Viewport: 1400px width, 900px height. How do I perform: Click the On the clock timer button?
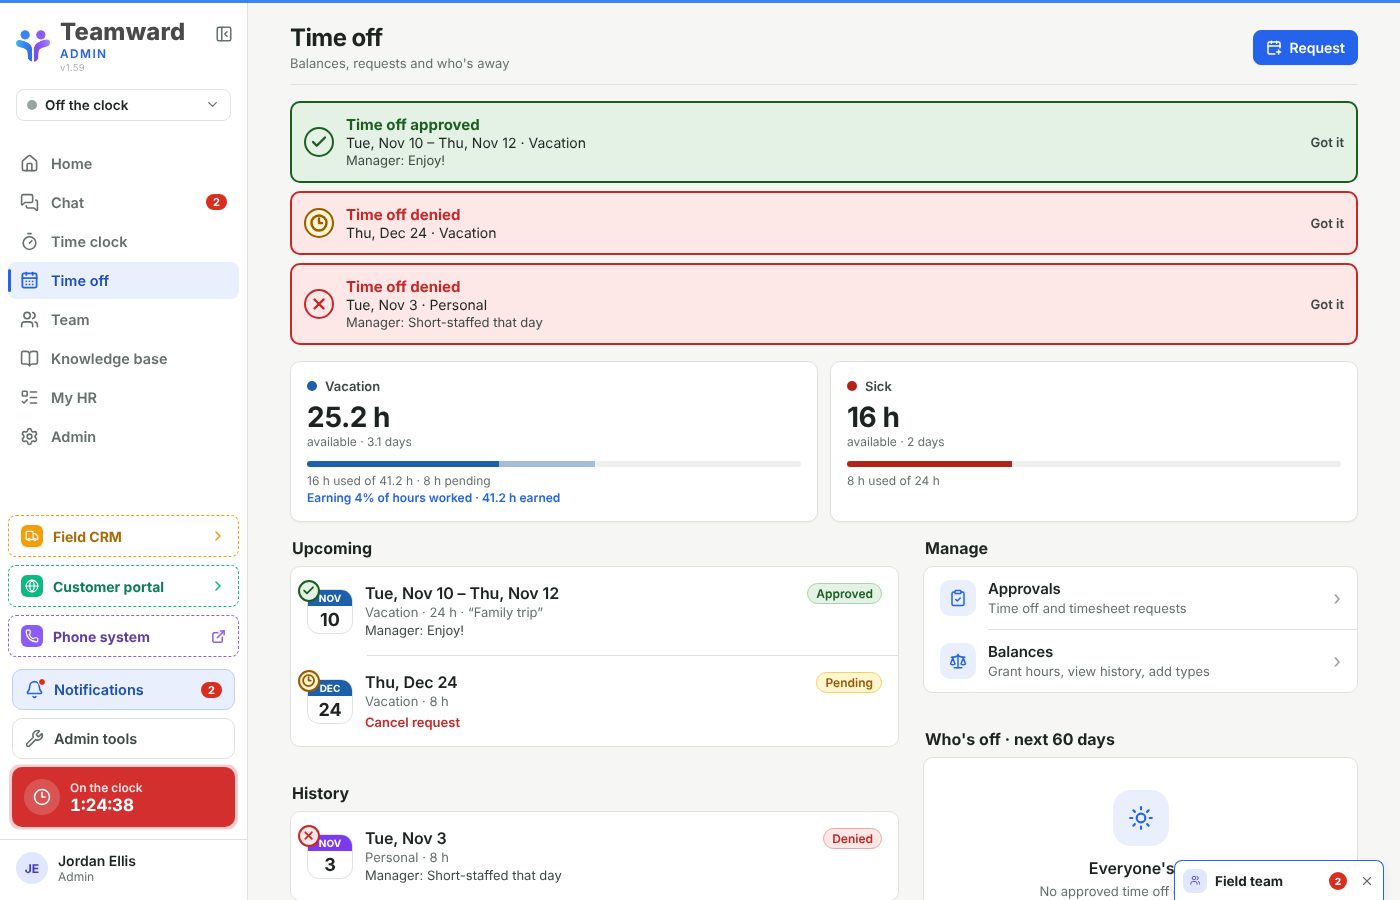click(x=123, y=797)
